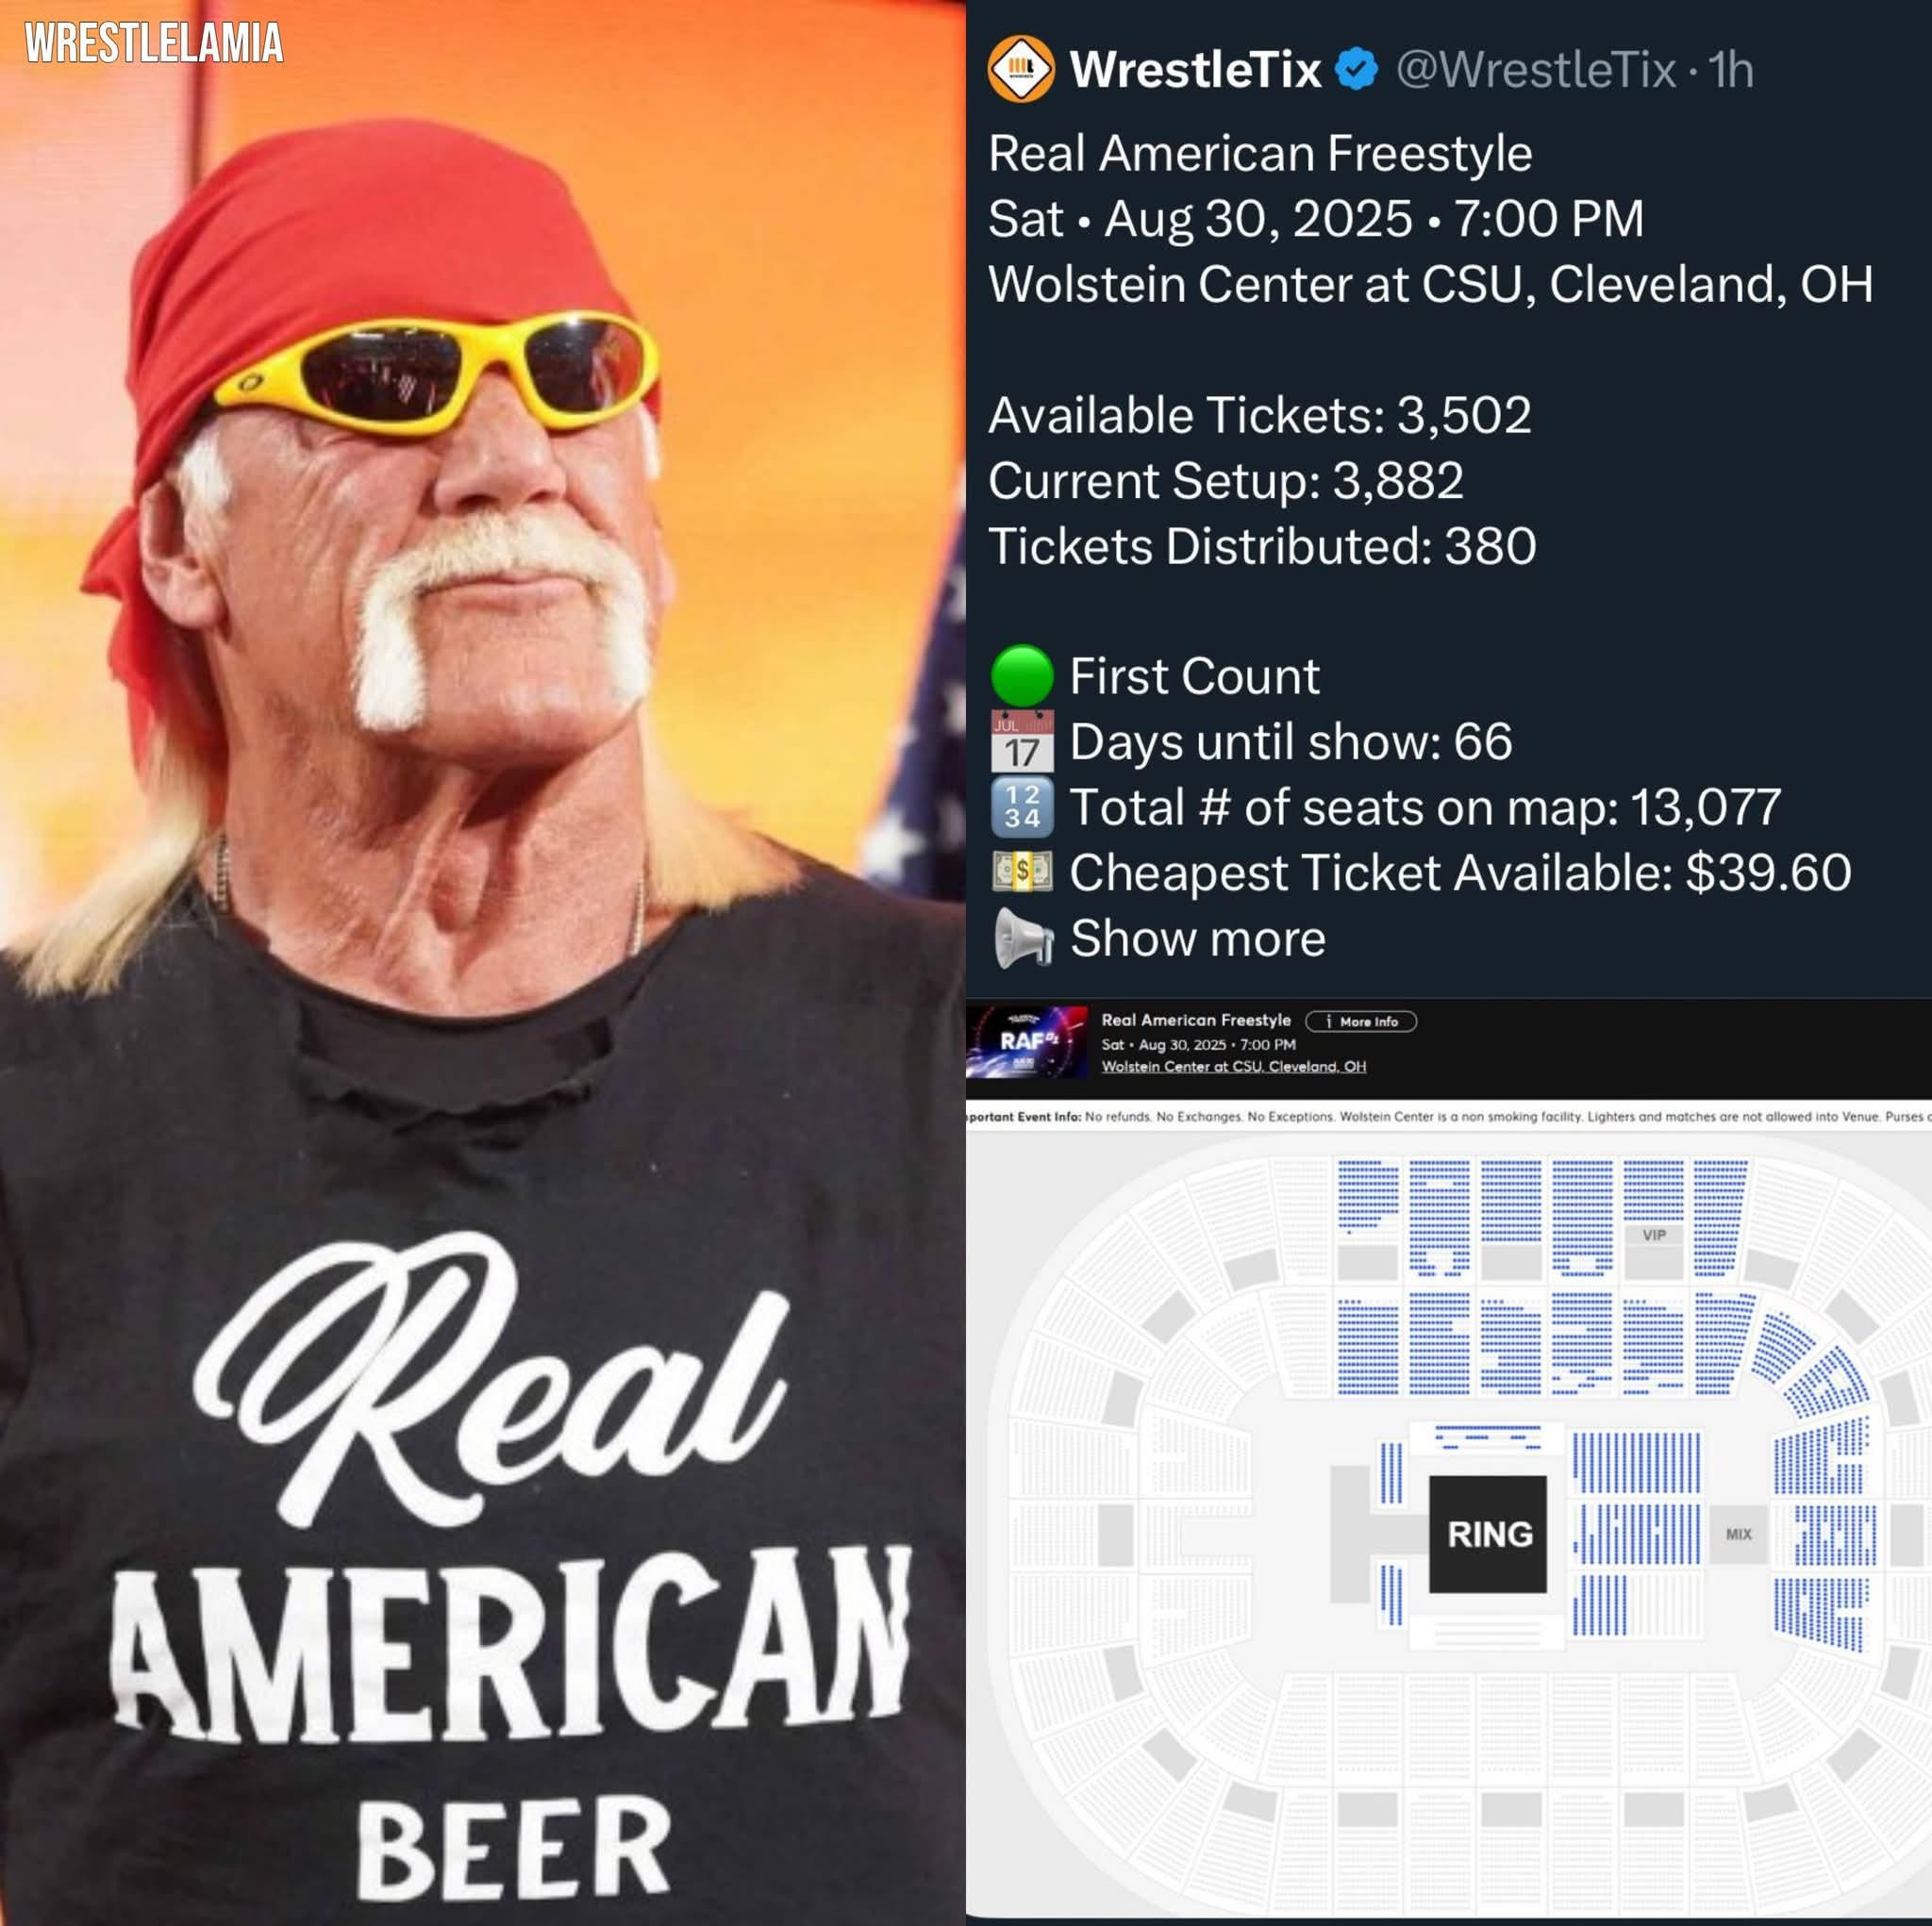Image resolution: width=1932 pixels, height=1926 pixels.
Task: Click the dollar banknote emoji
Action: click(x=1021, y=871)
